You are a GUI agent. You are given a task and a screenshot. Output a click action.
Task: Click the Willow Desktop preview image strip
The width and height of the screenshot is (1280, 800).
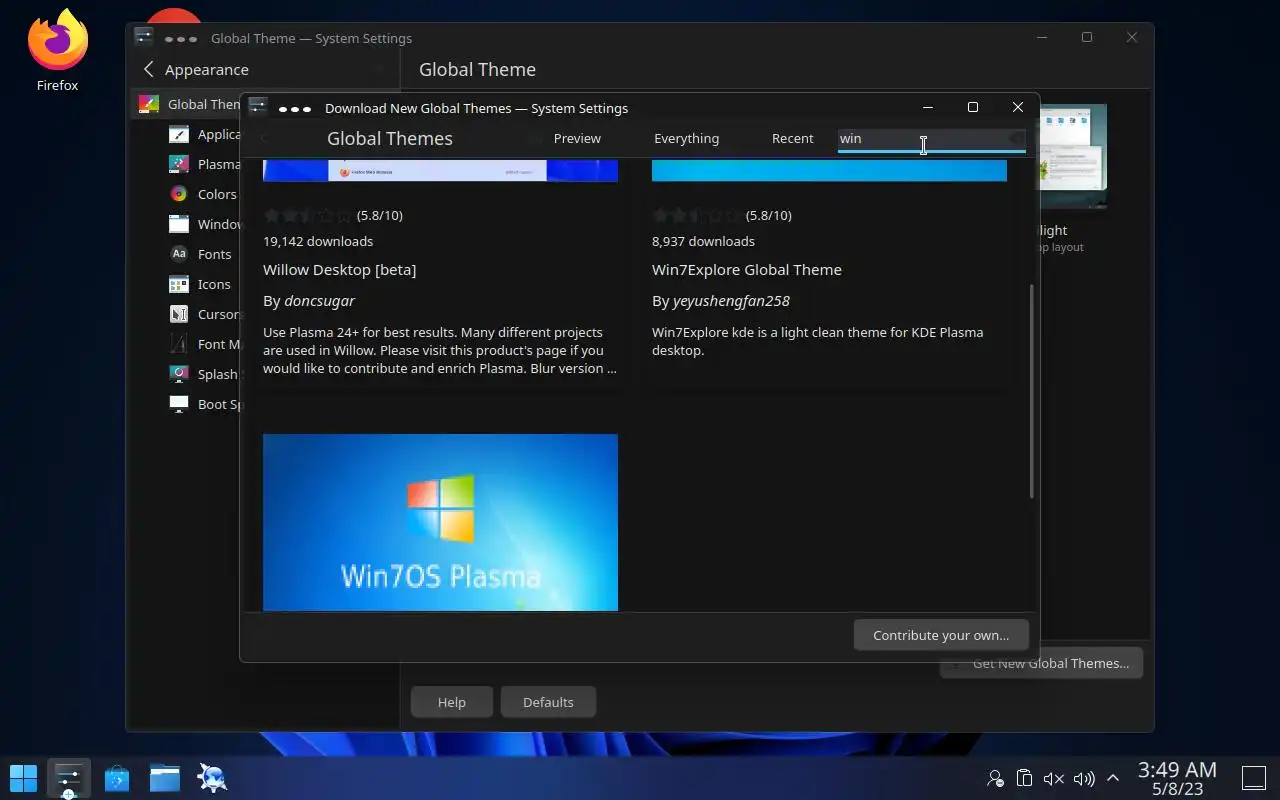click(440, 170)
